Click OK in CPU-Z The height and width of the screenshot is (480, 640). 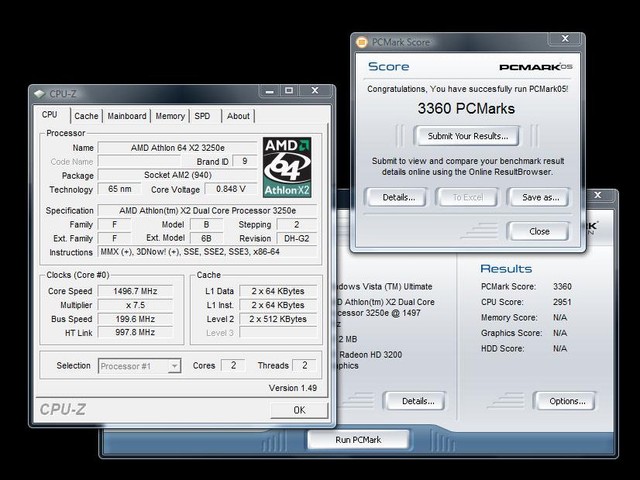pyautogui.click(x=299, y=410)
